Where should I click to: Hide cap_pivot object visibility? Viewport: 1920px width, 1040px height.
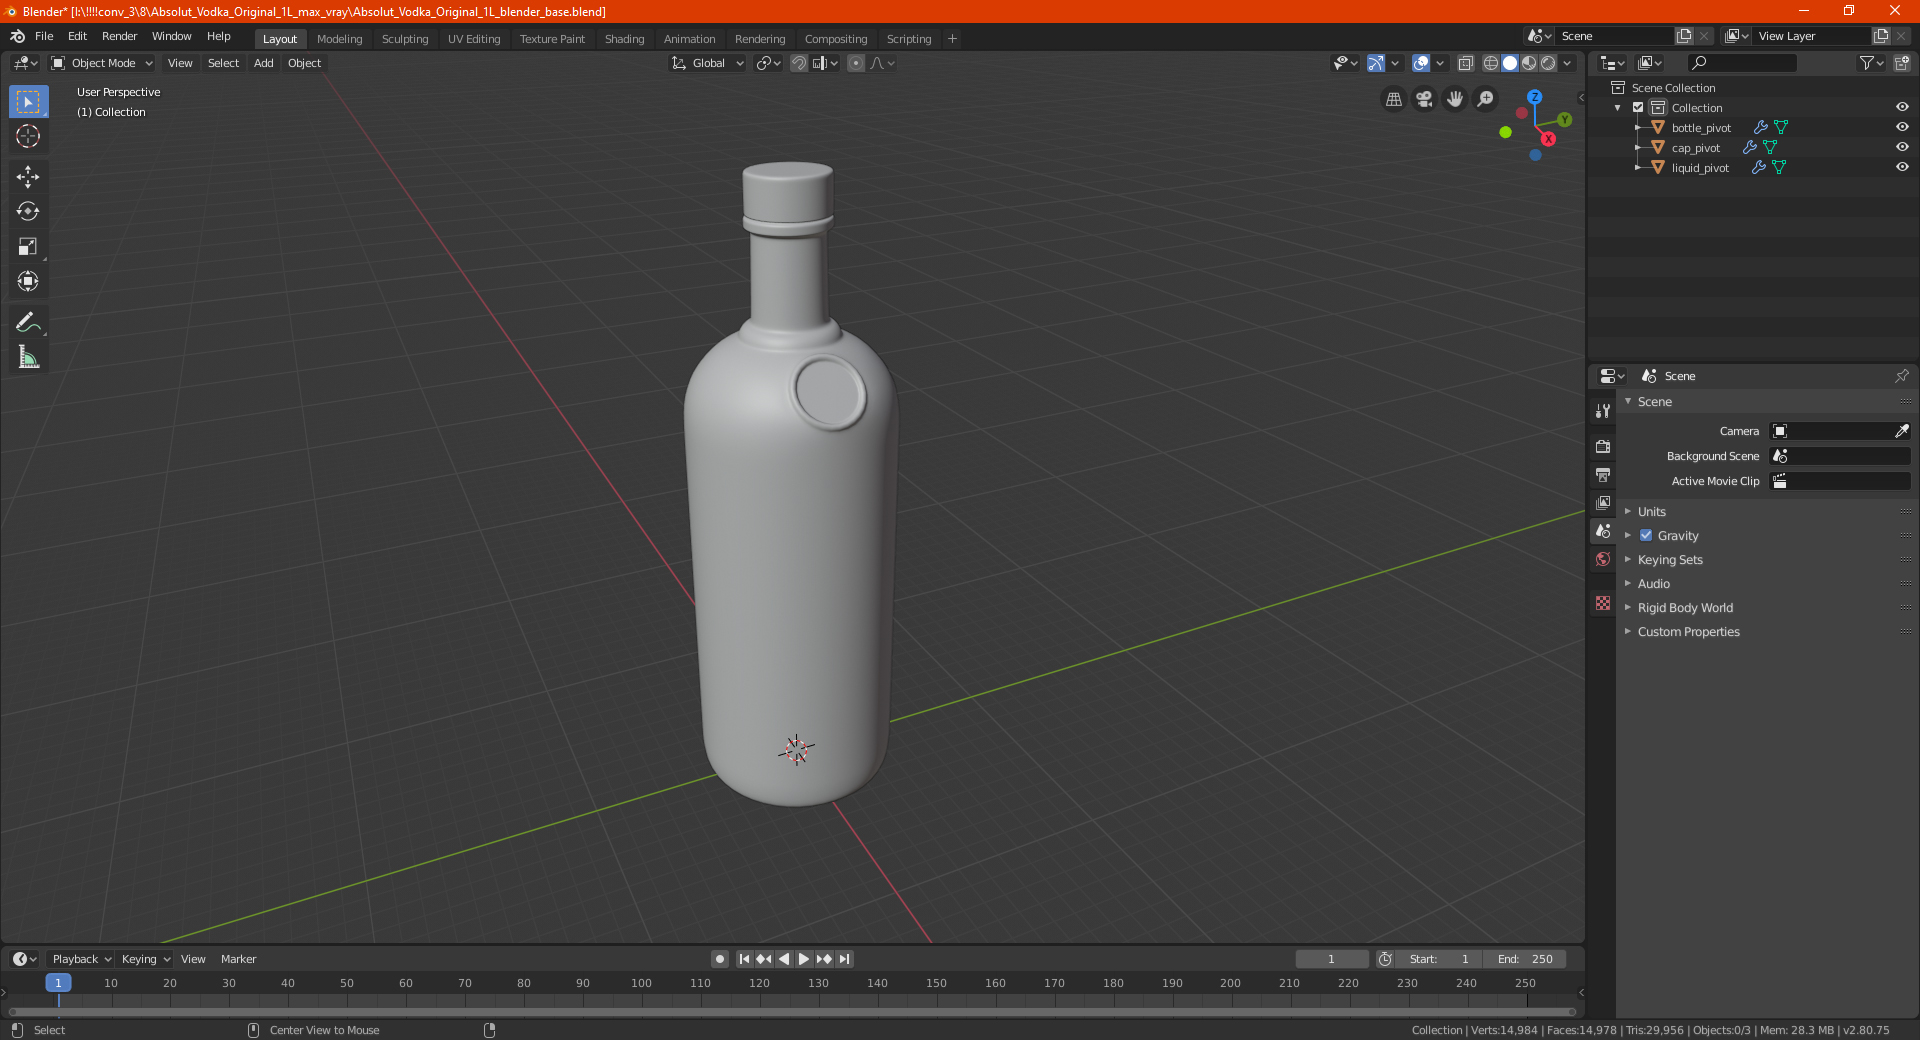click(1901, 147)
